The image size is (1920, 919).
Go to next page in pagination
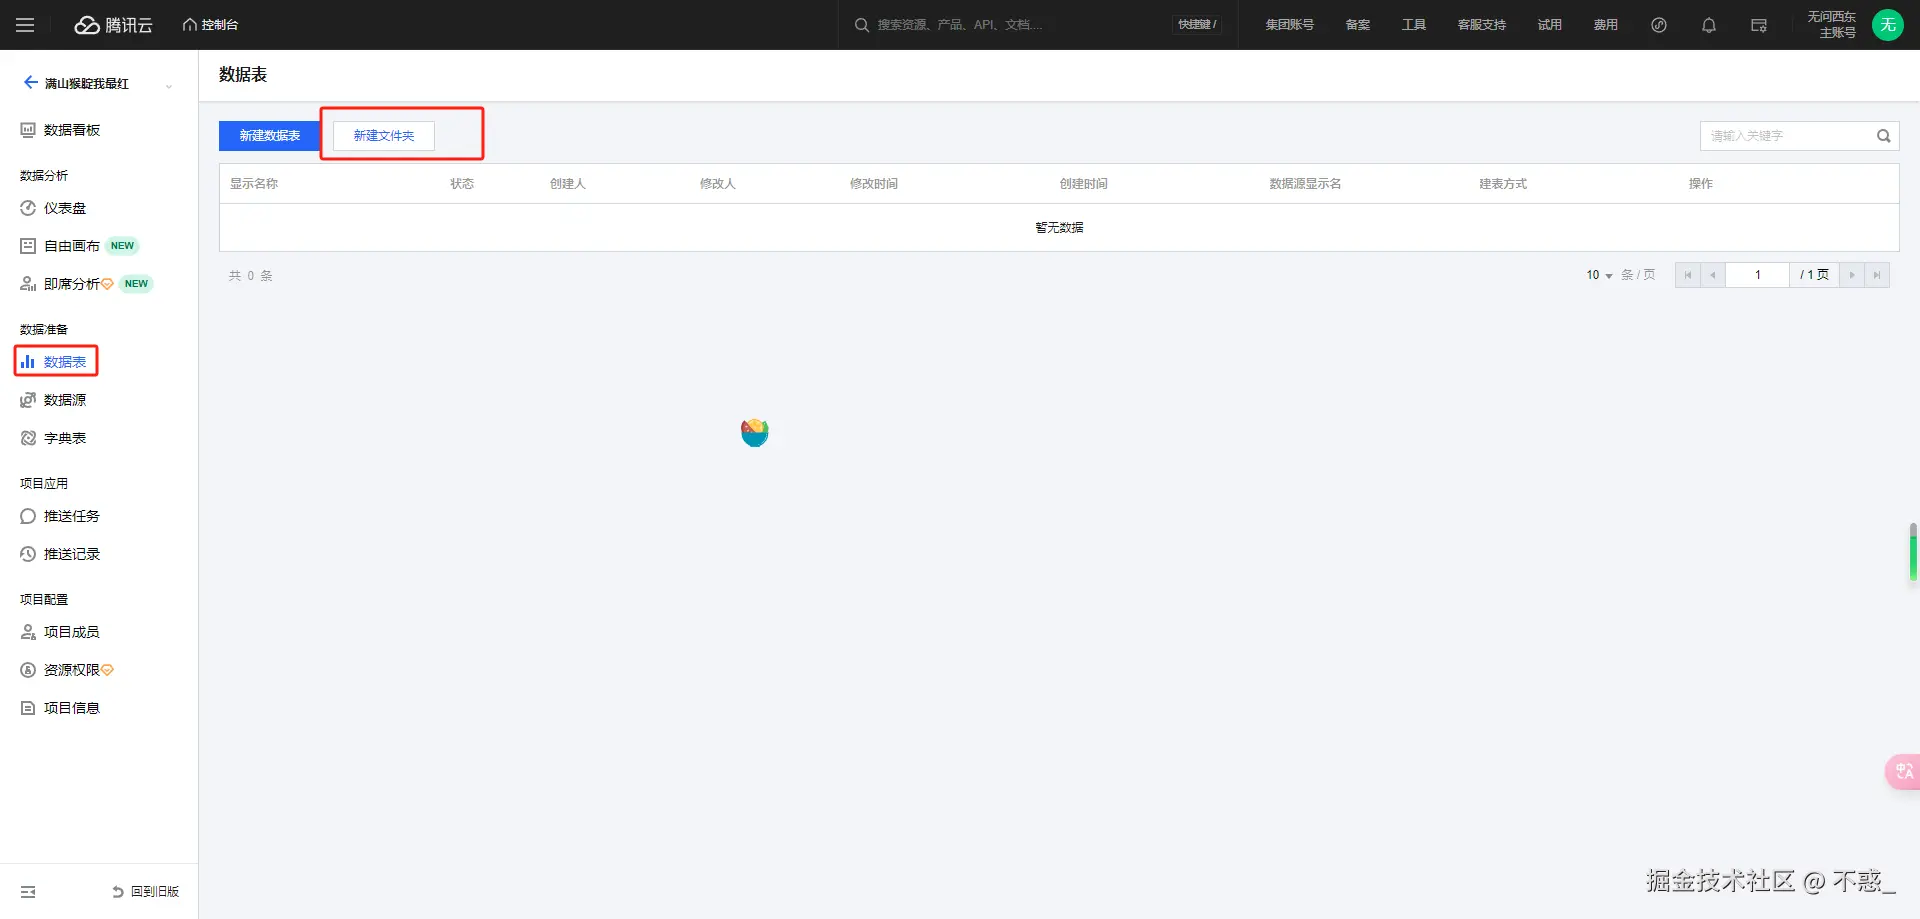pos(1852,275)
